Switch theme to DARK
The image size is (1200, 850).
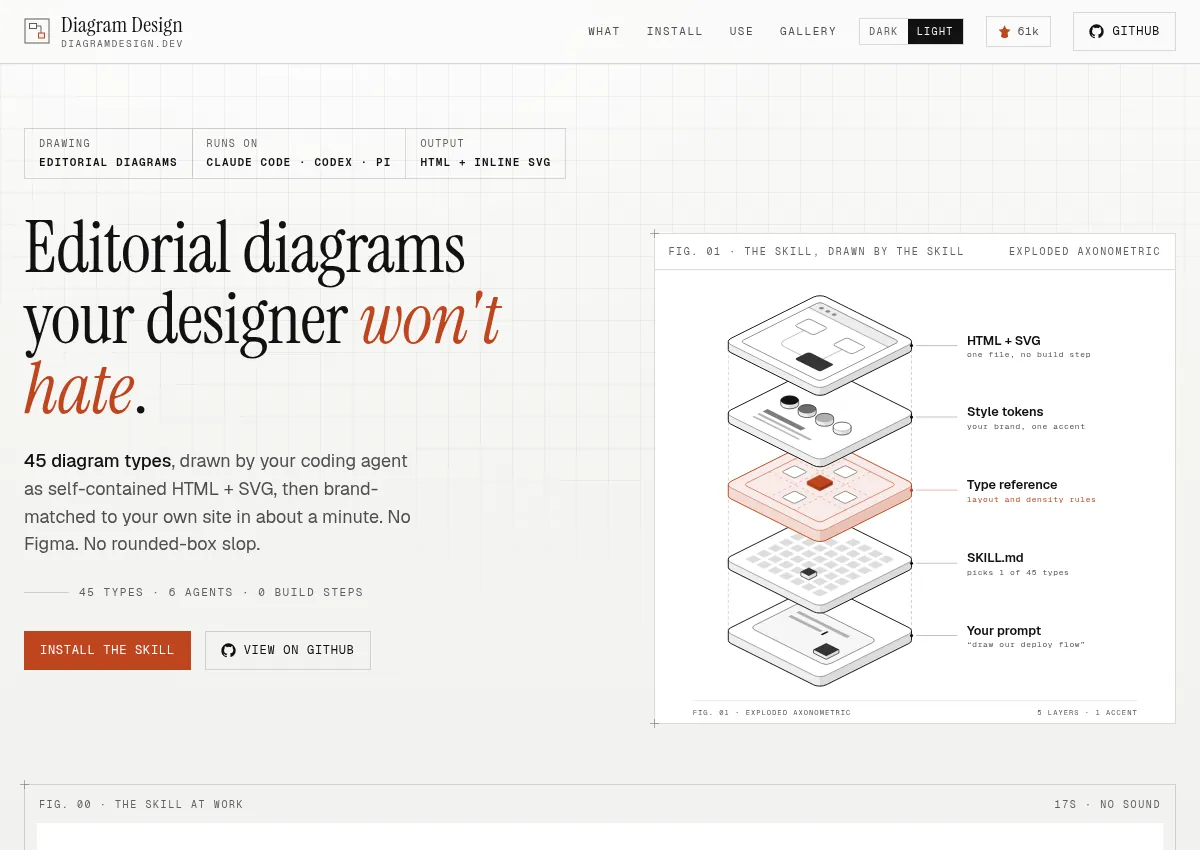click(883, 31)
